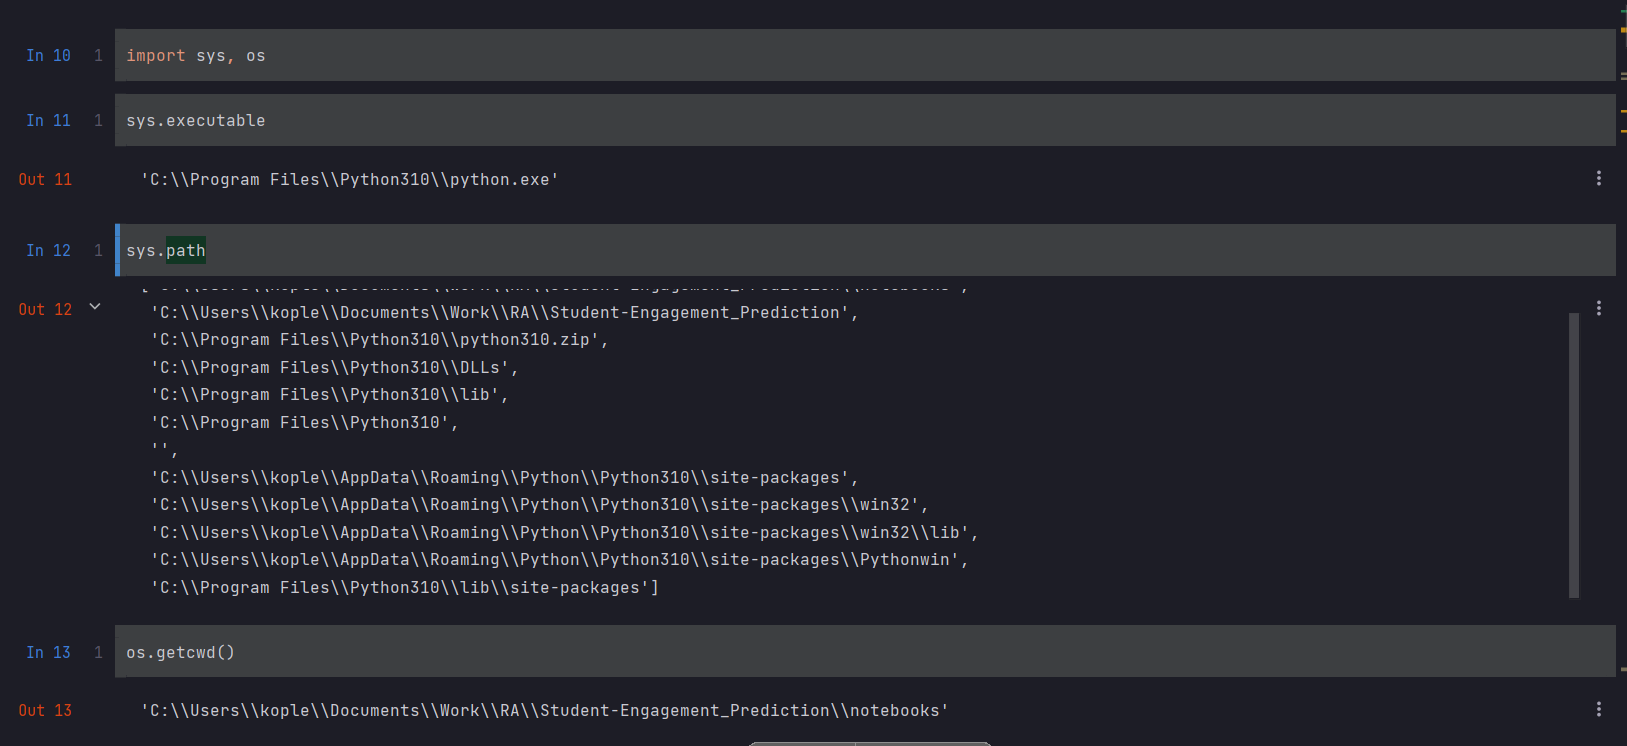Select the In 12 cell label
This screenshot has height=746, width=1627.
(x=48, y=251)
